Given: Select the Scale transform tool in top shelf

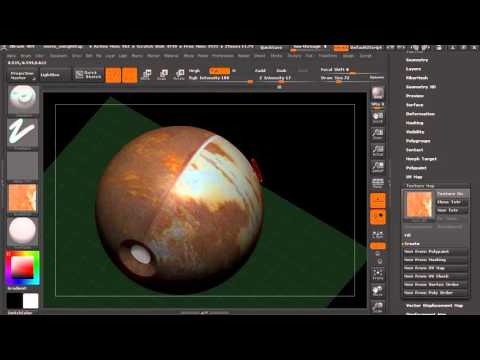Looking at the screenshot, I should [x=163, y=75].
